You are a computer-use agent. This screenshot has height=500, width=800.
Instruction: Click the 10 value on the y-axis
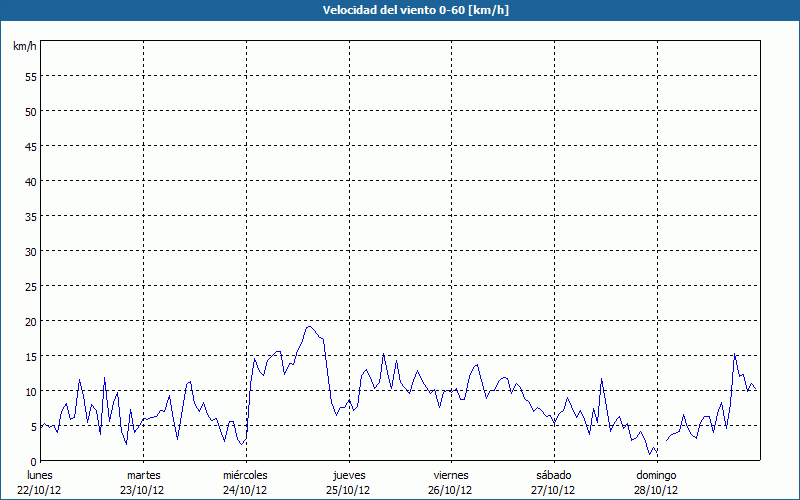pos(30,391)
